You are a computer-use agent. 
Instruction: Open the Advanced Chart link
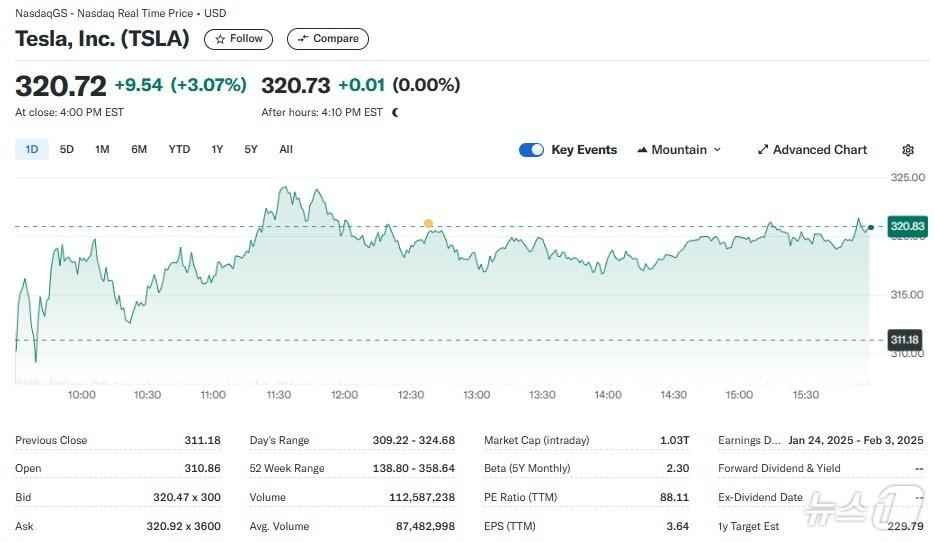click(x=819, y=150)
